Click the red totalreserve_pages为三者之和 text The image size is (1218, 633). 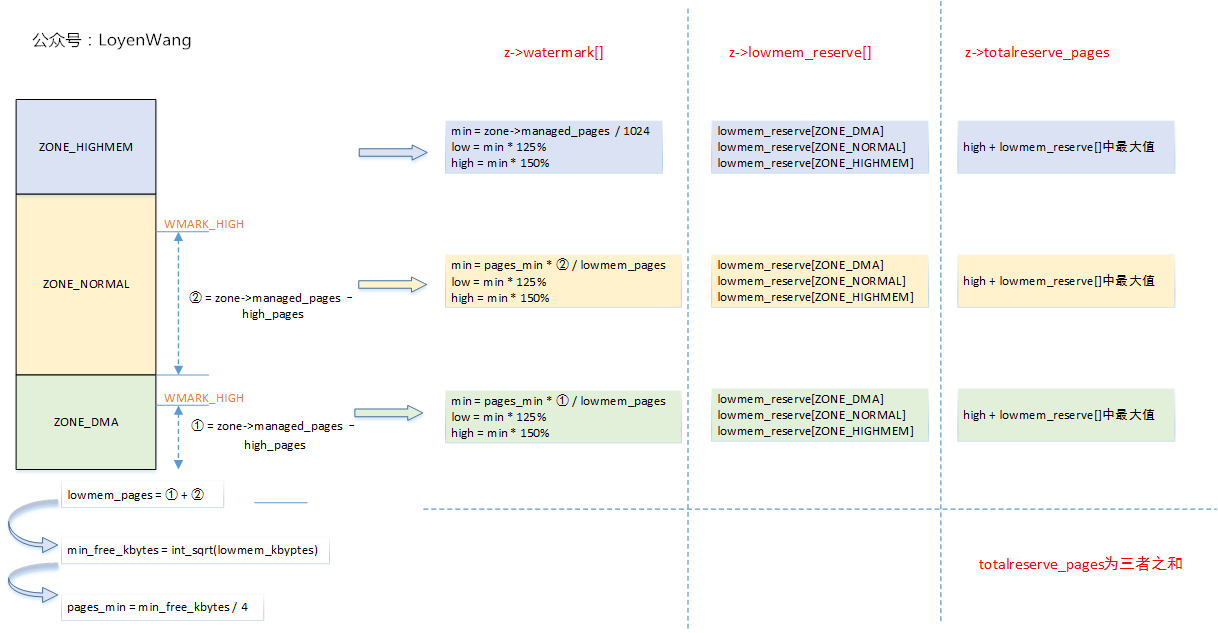[1080, 563]
